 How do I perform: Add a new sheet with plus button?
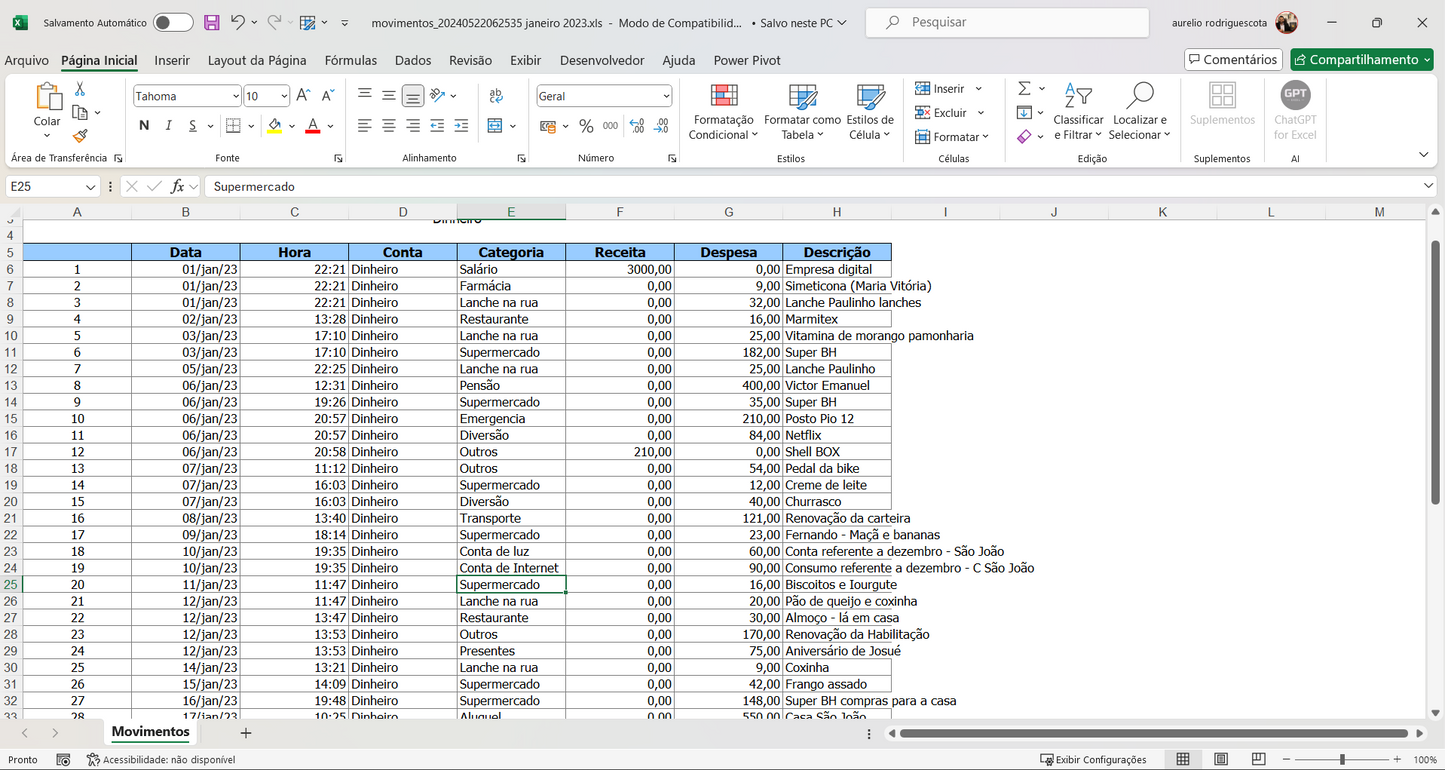click(x=245, y=732)
